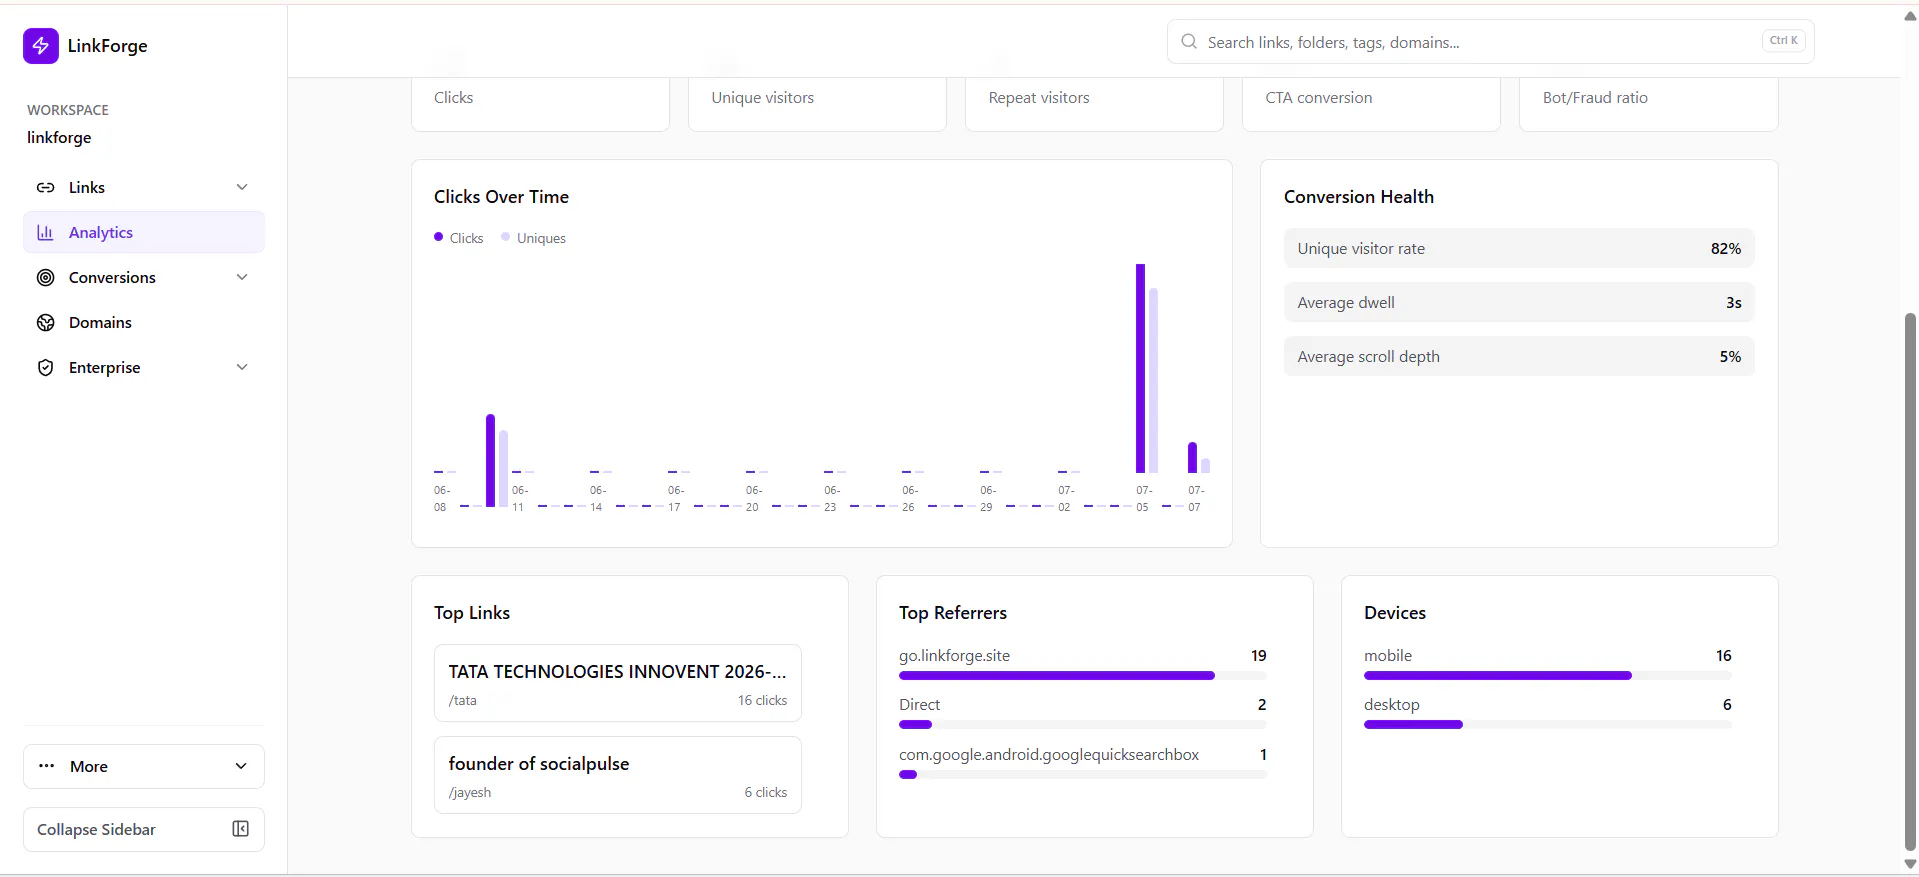Go to the Domains page
The width and height of the screenshot is (1919, 877).
pyautogui.click(x=144, y=323)
